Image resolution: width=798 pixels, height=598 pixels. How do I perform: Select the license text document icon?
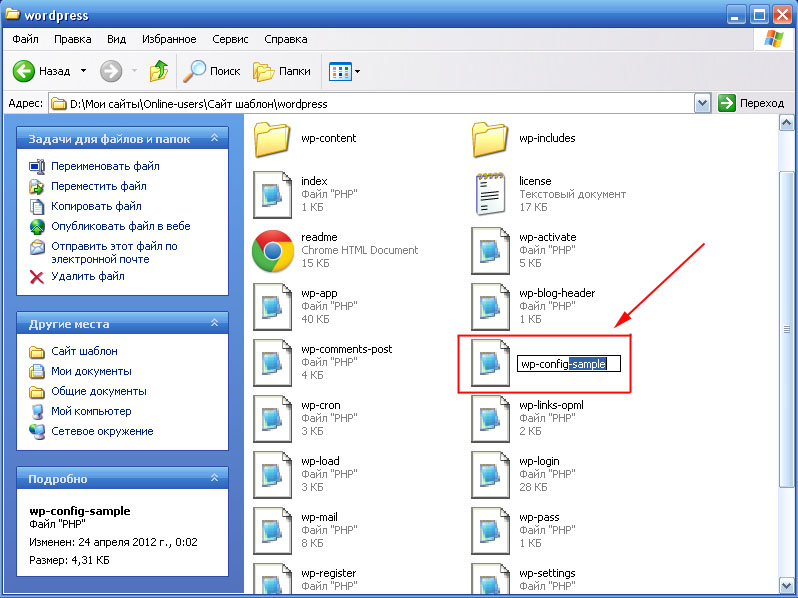coord(490,194)
